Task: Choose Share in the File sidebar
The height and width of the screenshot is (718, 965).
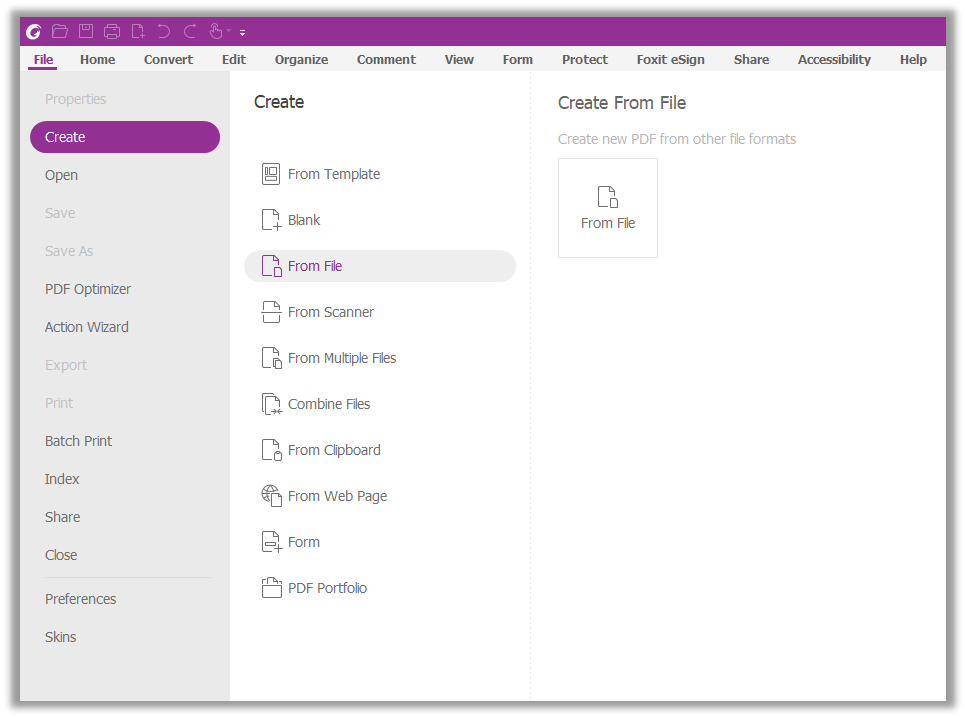Action: point(62,517)
